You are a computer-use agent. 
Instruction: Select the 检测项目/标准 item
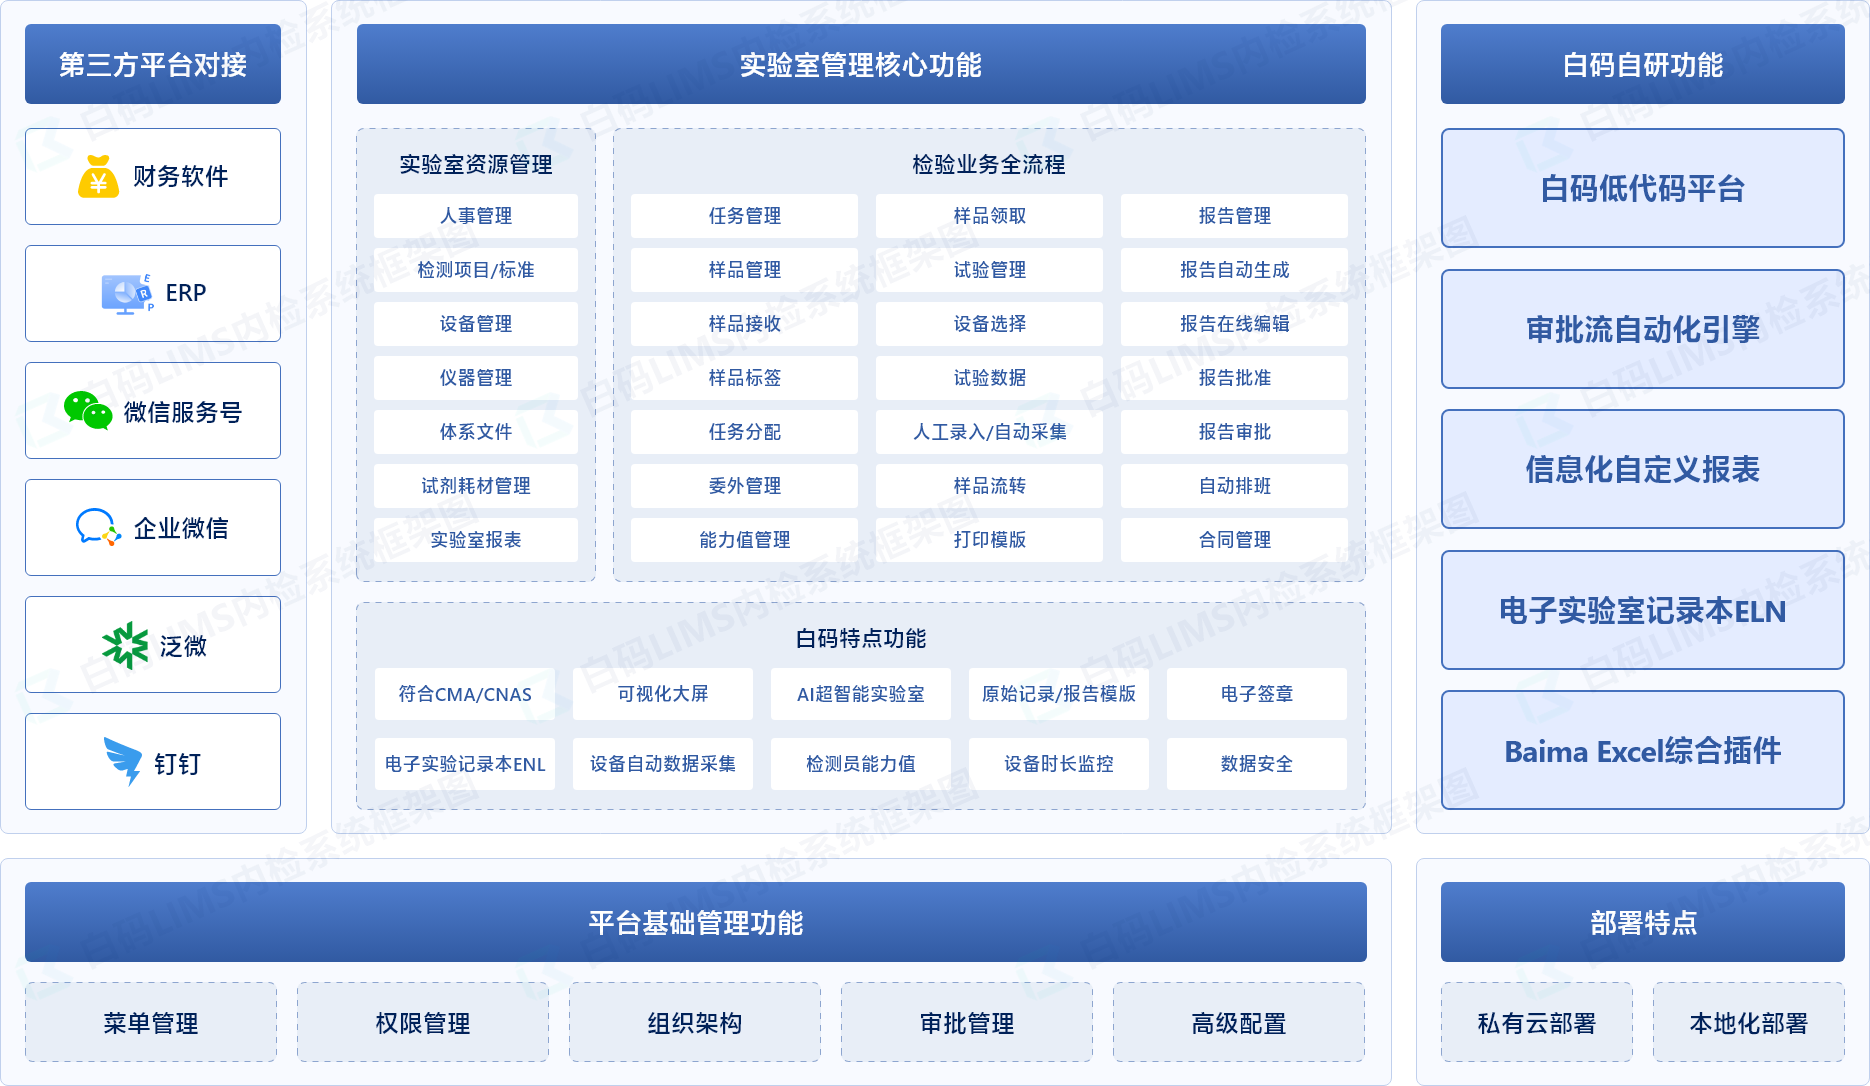click(476, 270)
